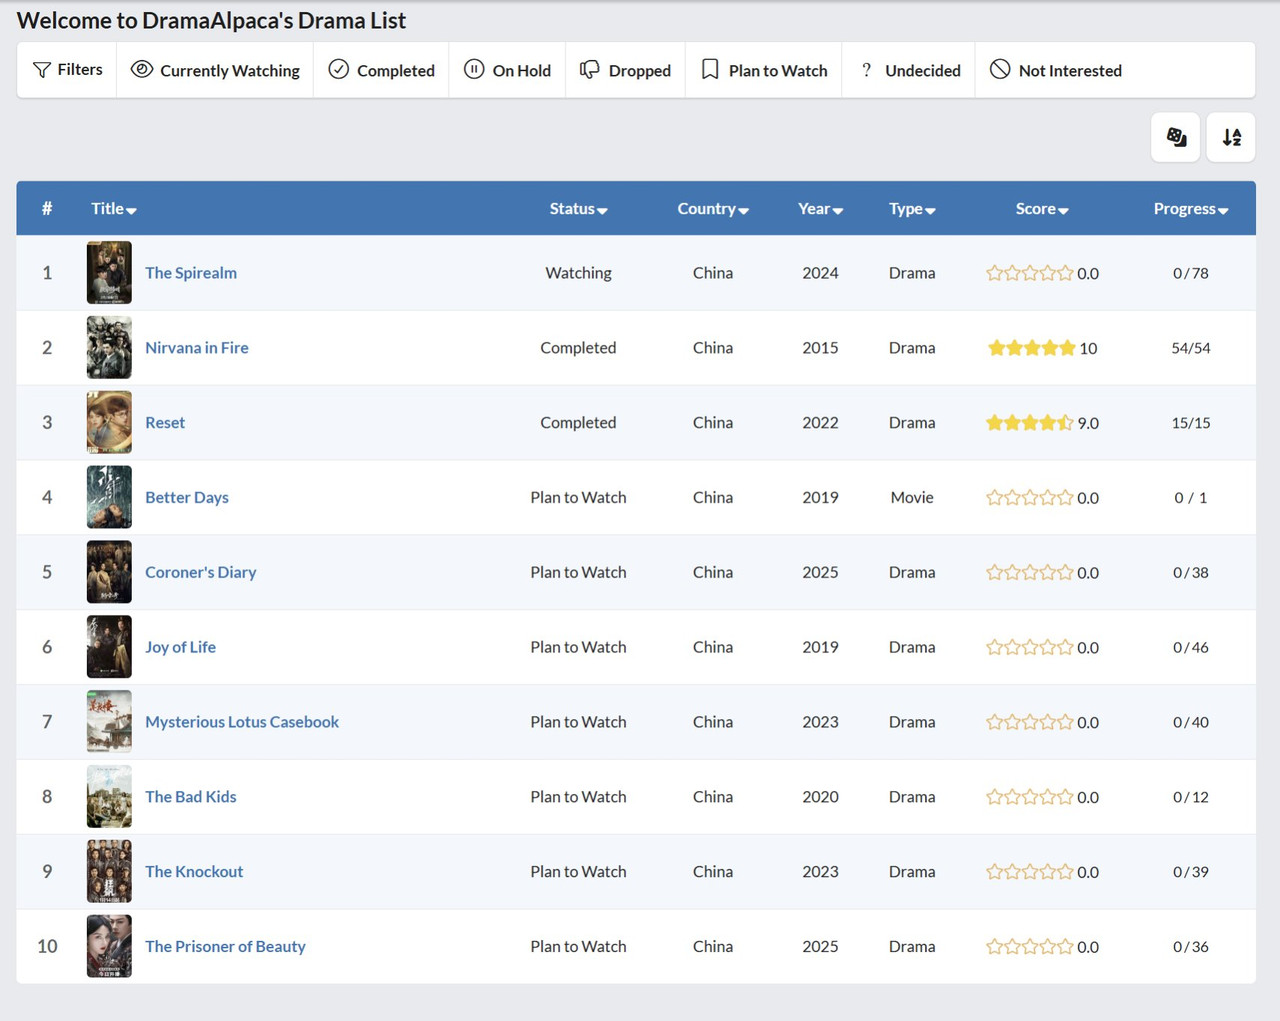Viewport: 1280px width, 1021px height.
Task: Click The Bad Kids year 2020
Action: (x=820, y=797)
